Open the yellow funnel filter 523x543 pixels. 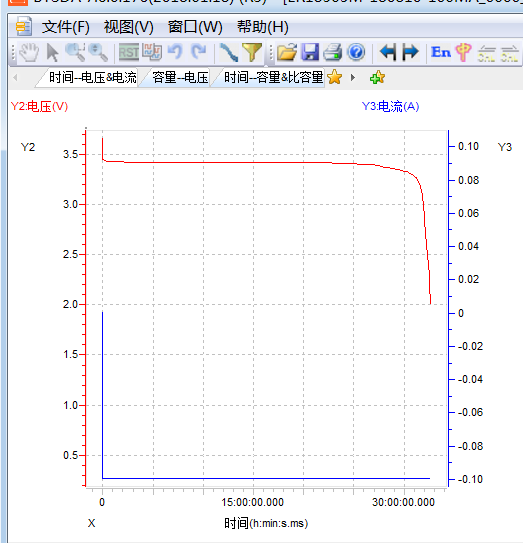(252, 53)
